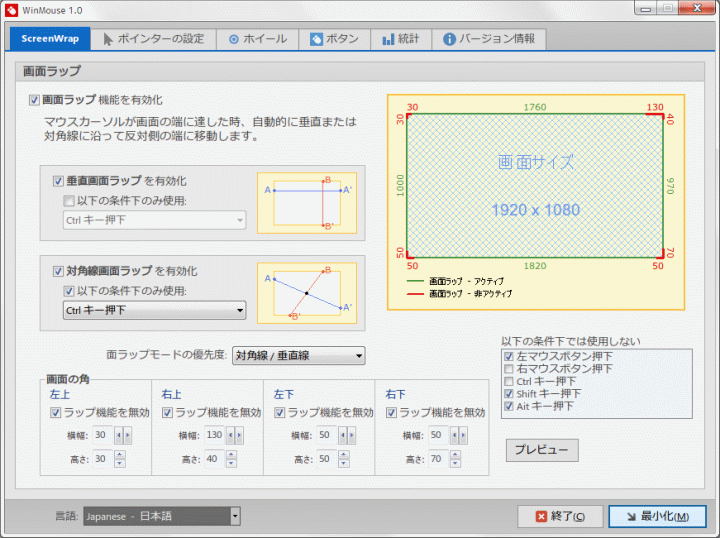Open the ホイール tab

click(x=258, y=39)
